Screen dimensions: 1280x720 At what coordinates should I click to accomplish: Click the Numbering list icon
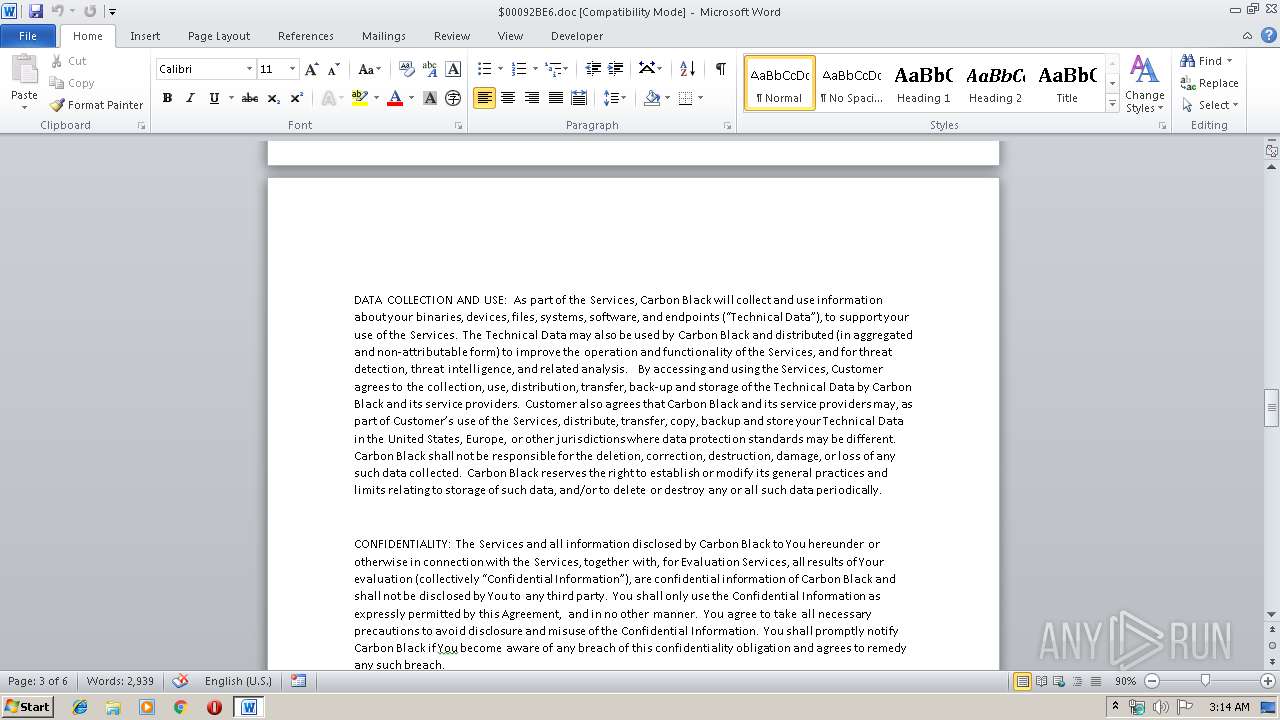tap(518, 69)
